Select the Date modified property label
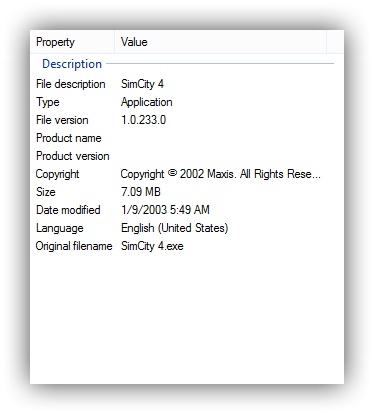Viewport: 374px width, 414px height. (x=68, y=210)
